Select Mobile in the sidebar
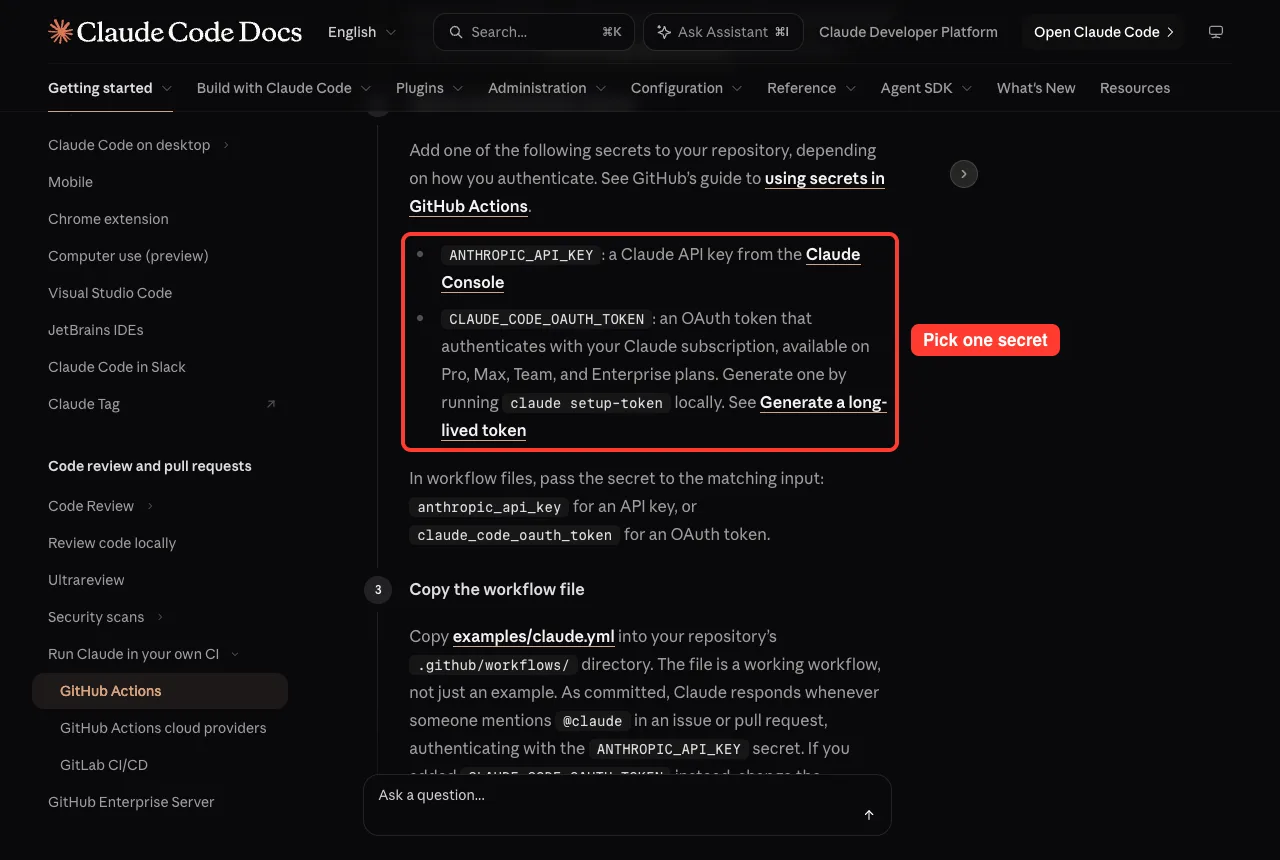Screen dimensions: 1280x860 [x=70, y=182]
